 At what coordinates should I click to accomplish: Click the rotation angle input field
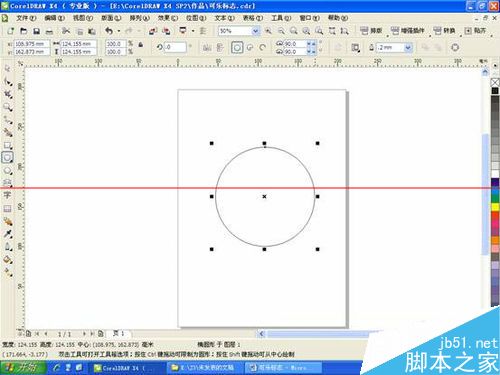click(175, 48)
